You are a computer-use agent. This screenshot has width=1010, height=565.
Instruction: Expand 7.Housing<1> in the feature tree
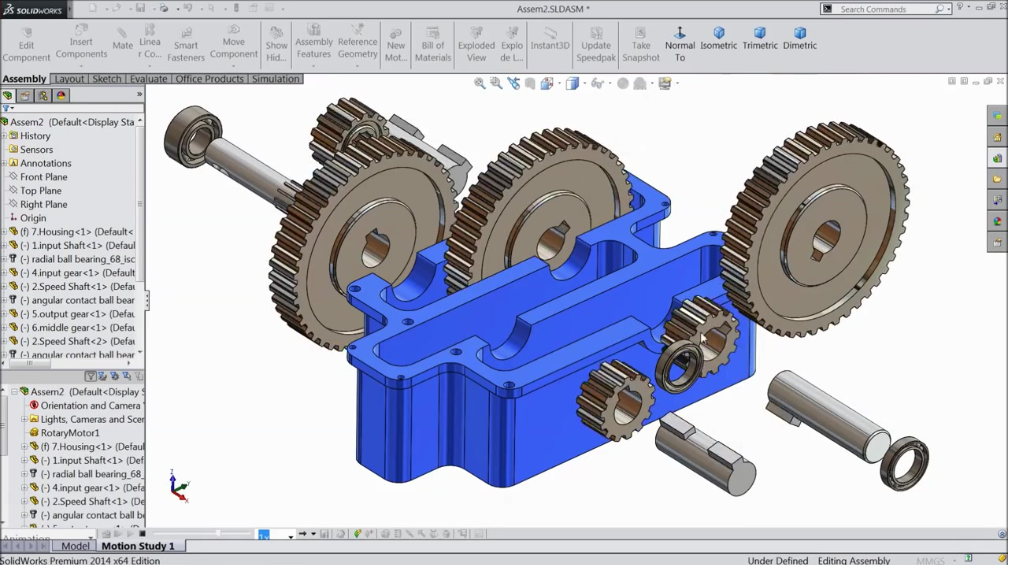pos(5,231)
